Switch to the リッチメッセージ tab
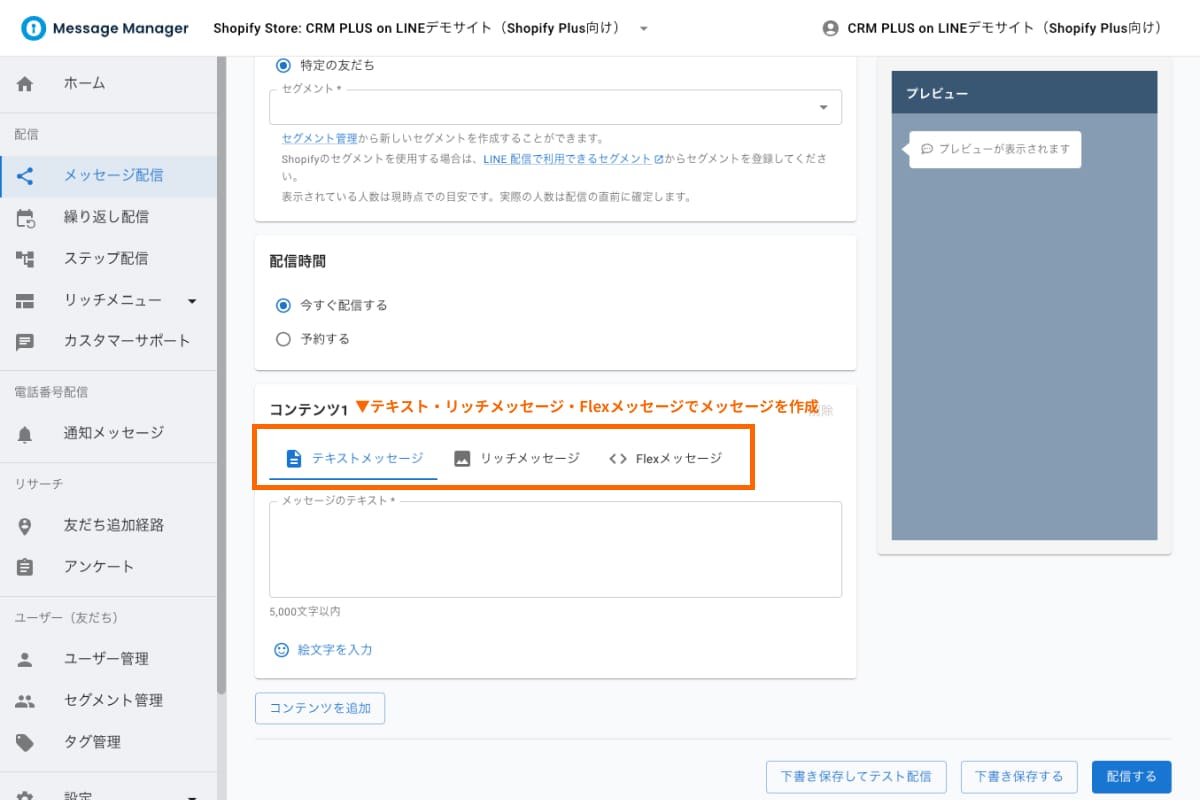 tap(516, 459)
